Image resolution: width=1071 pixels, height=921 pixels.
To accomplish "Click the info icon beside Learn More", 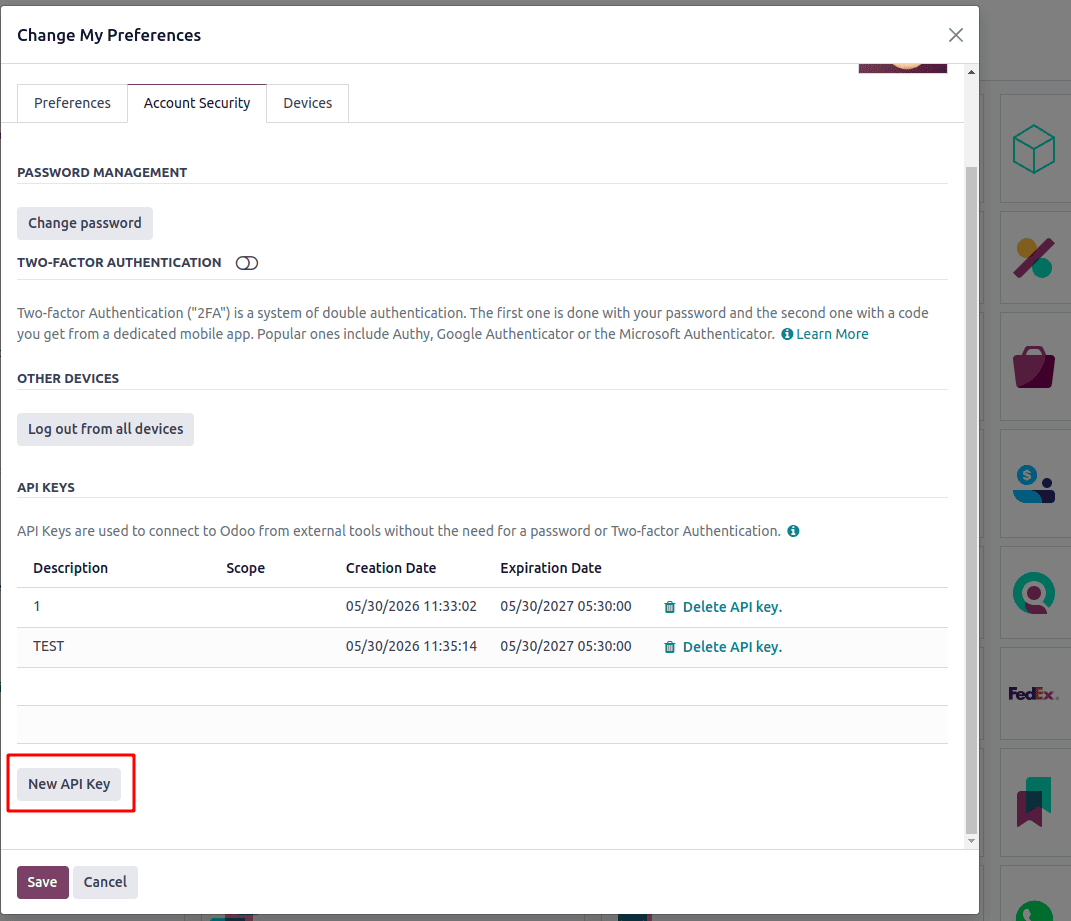I will pyautogui.click(x=787, y=334).
